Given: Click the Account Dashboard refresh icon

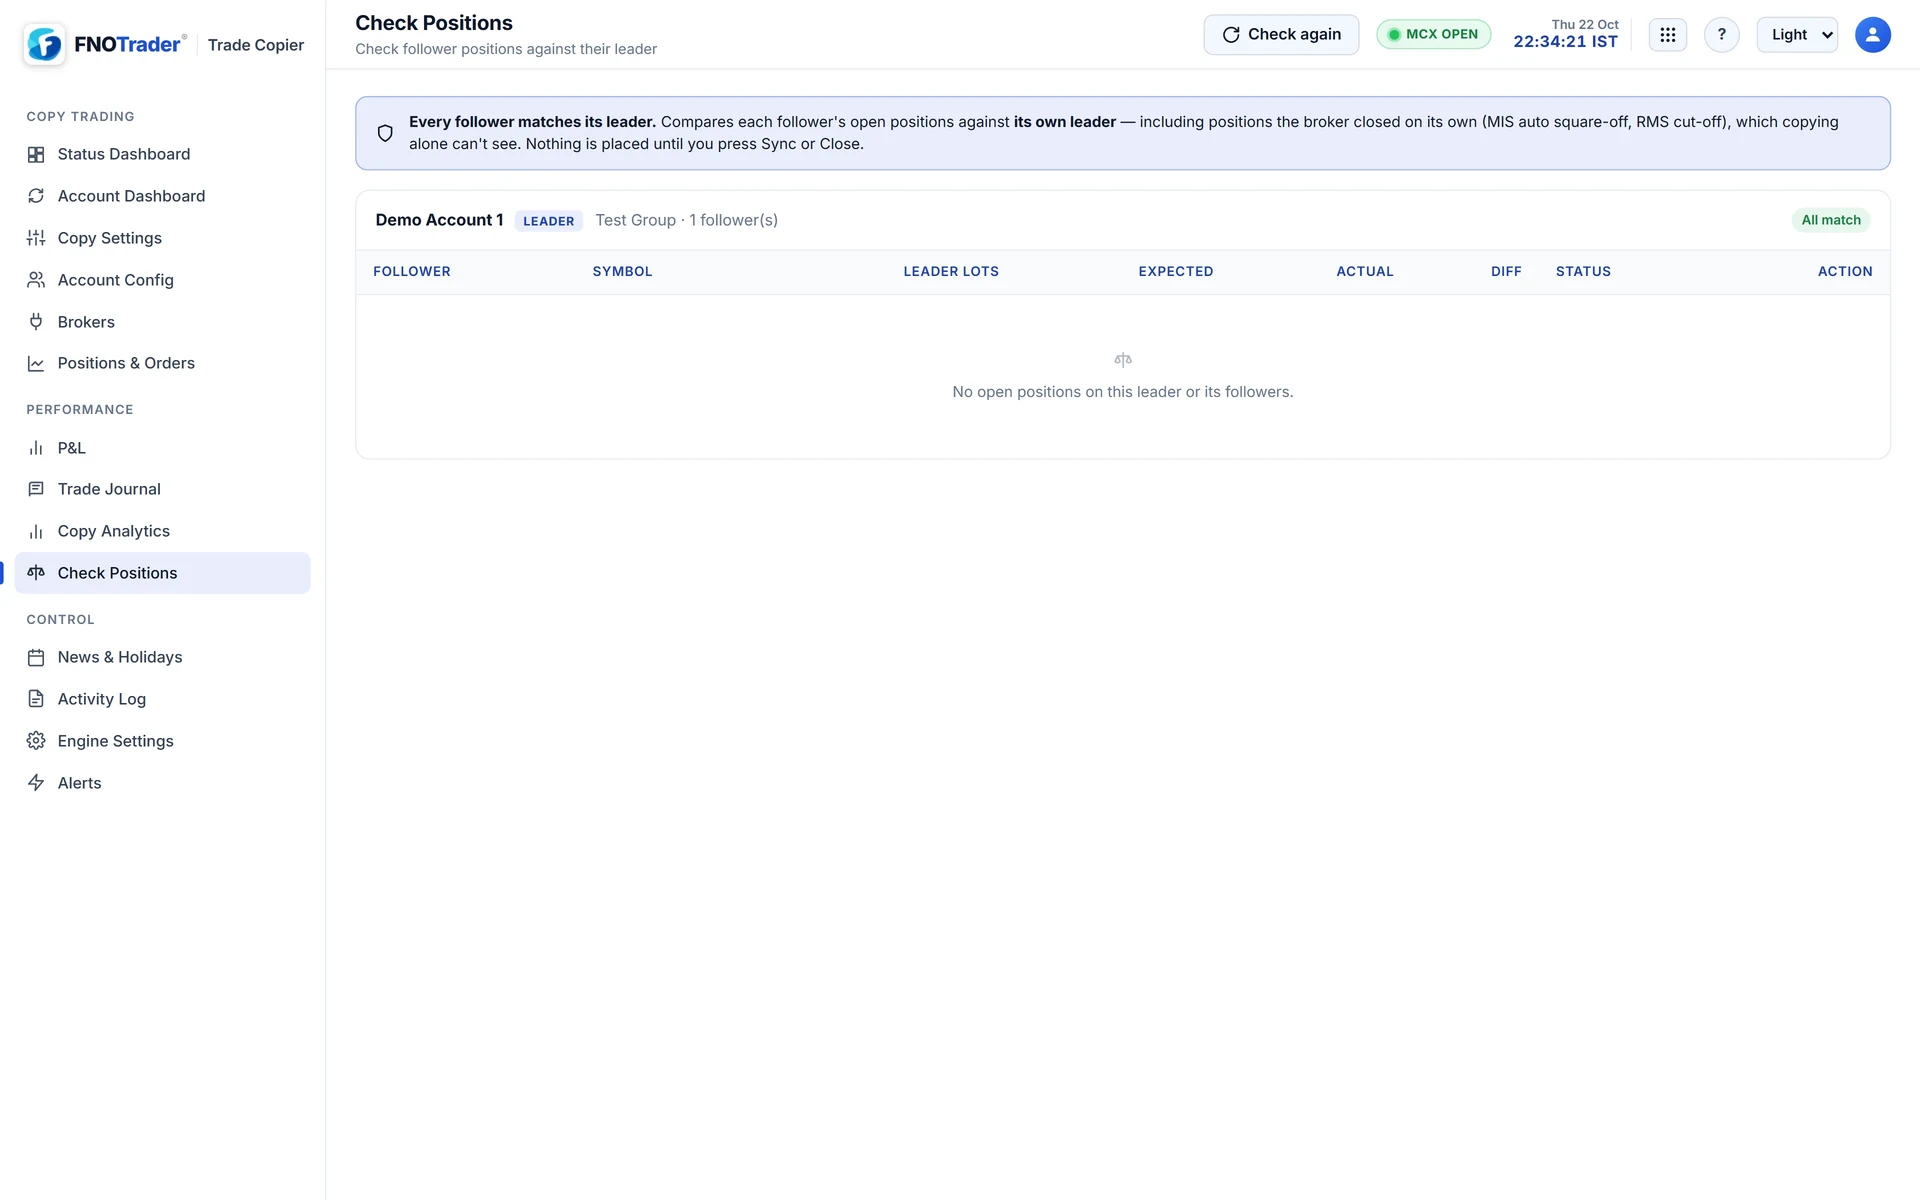Looking at the screenshot, I should coord(36,196).
